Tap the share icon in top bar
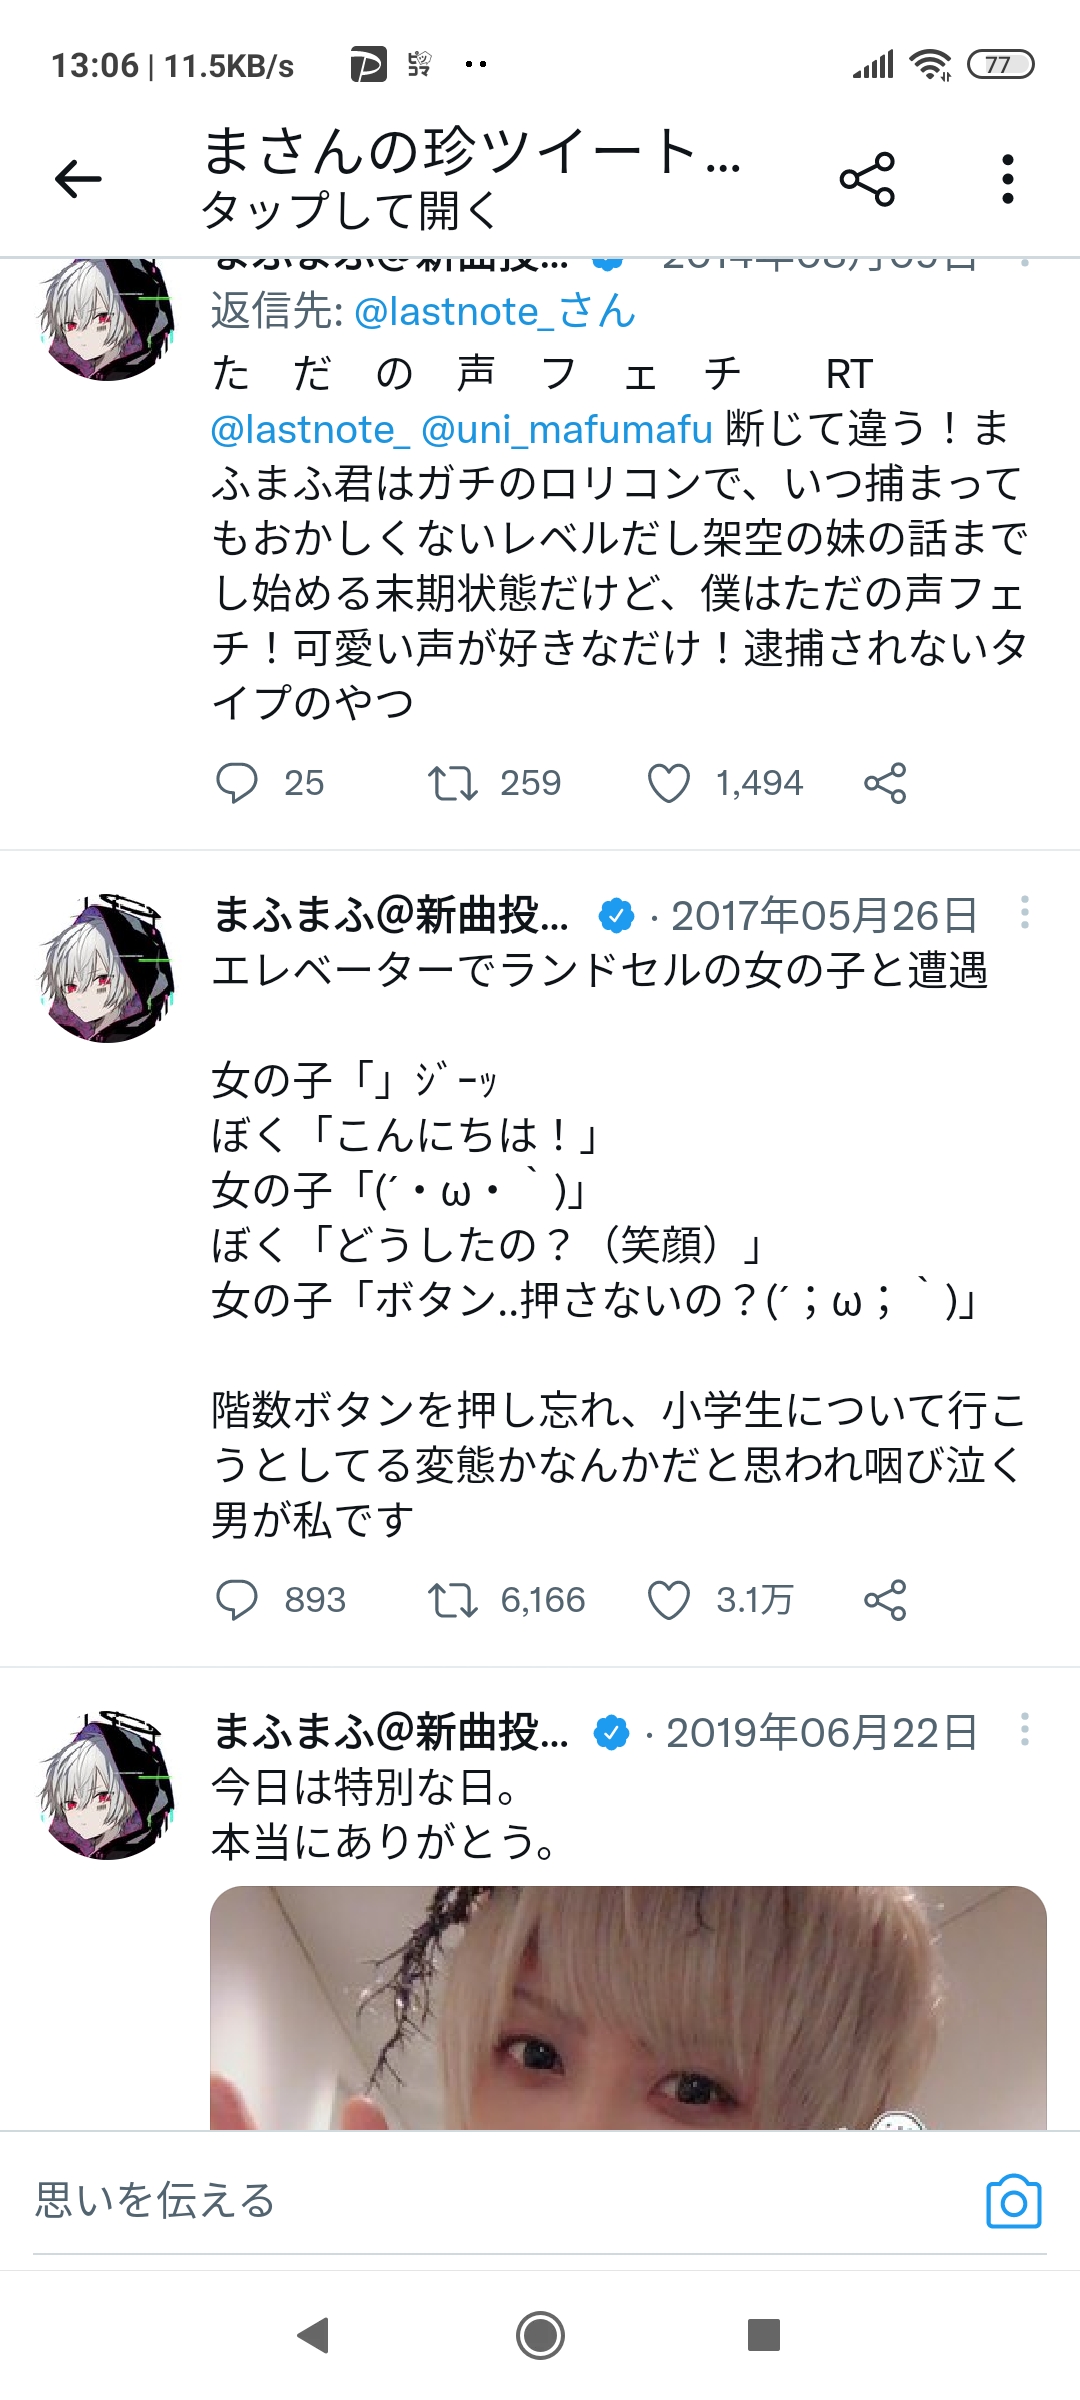This screenshot has width=1080, height=2400. point(867,179)
